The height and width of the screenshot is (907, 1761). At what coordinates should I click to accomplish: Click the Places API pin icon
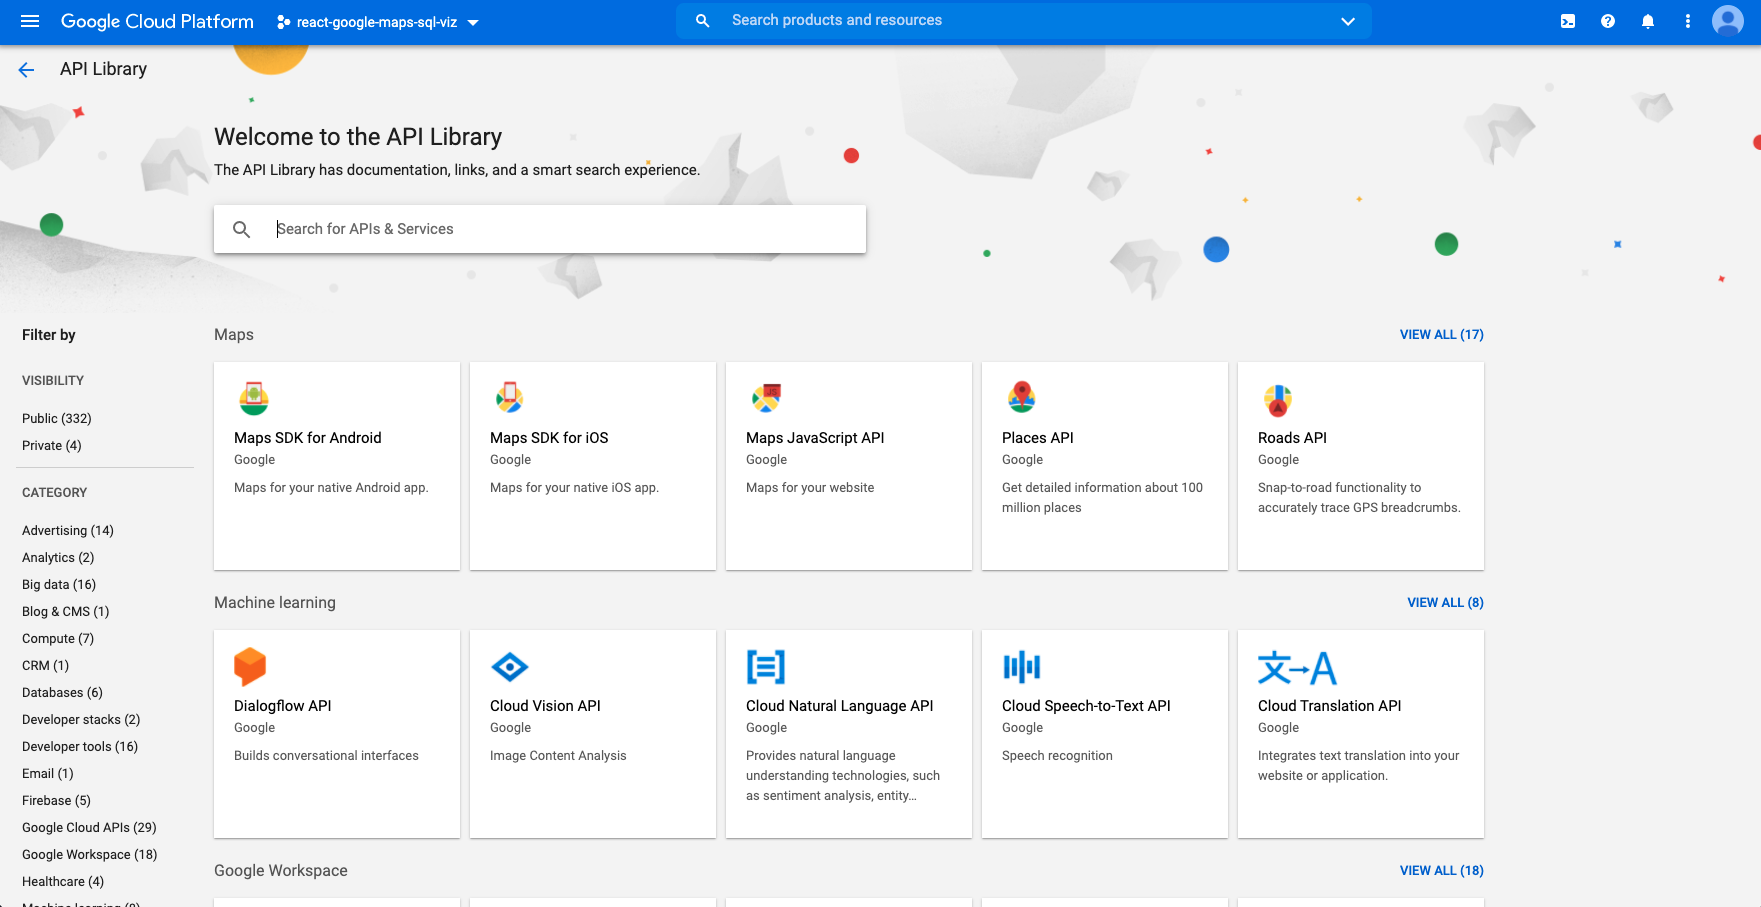click(x=1022, y=398)
